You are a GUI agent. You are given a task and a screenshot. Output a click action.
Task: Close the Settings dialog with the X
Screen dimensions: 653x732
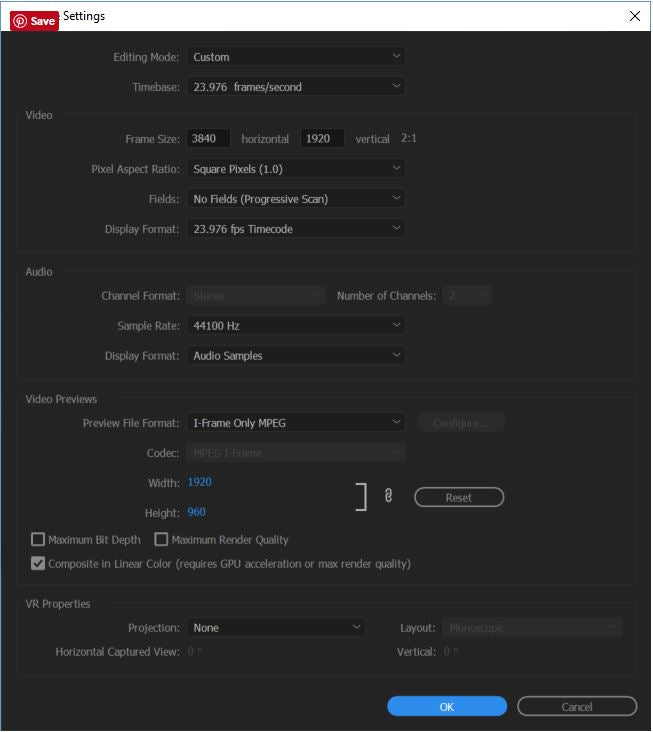(635, 16)
